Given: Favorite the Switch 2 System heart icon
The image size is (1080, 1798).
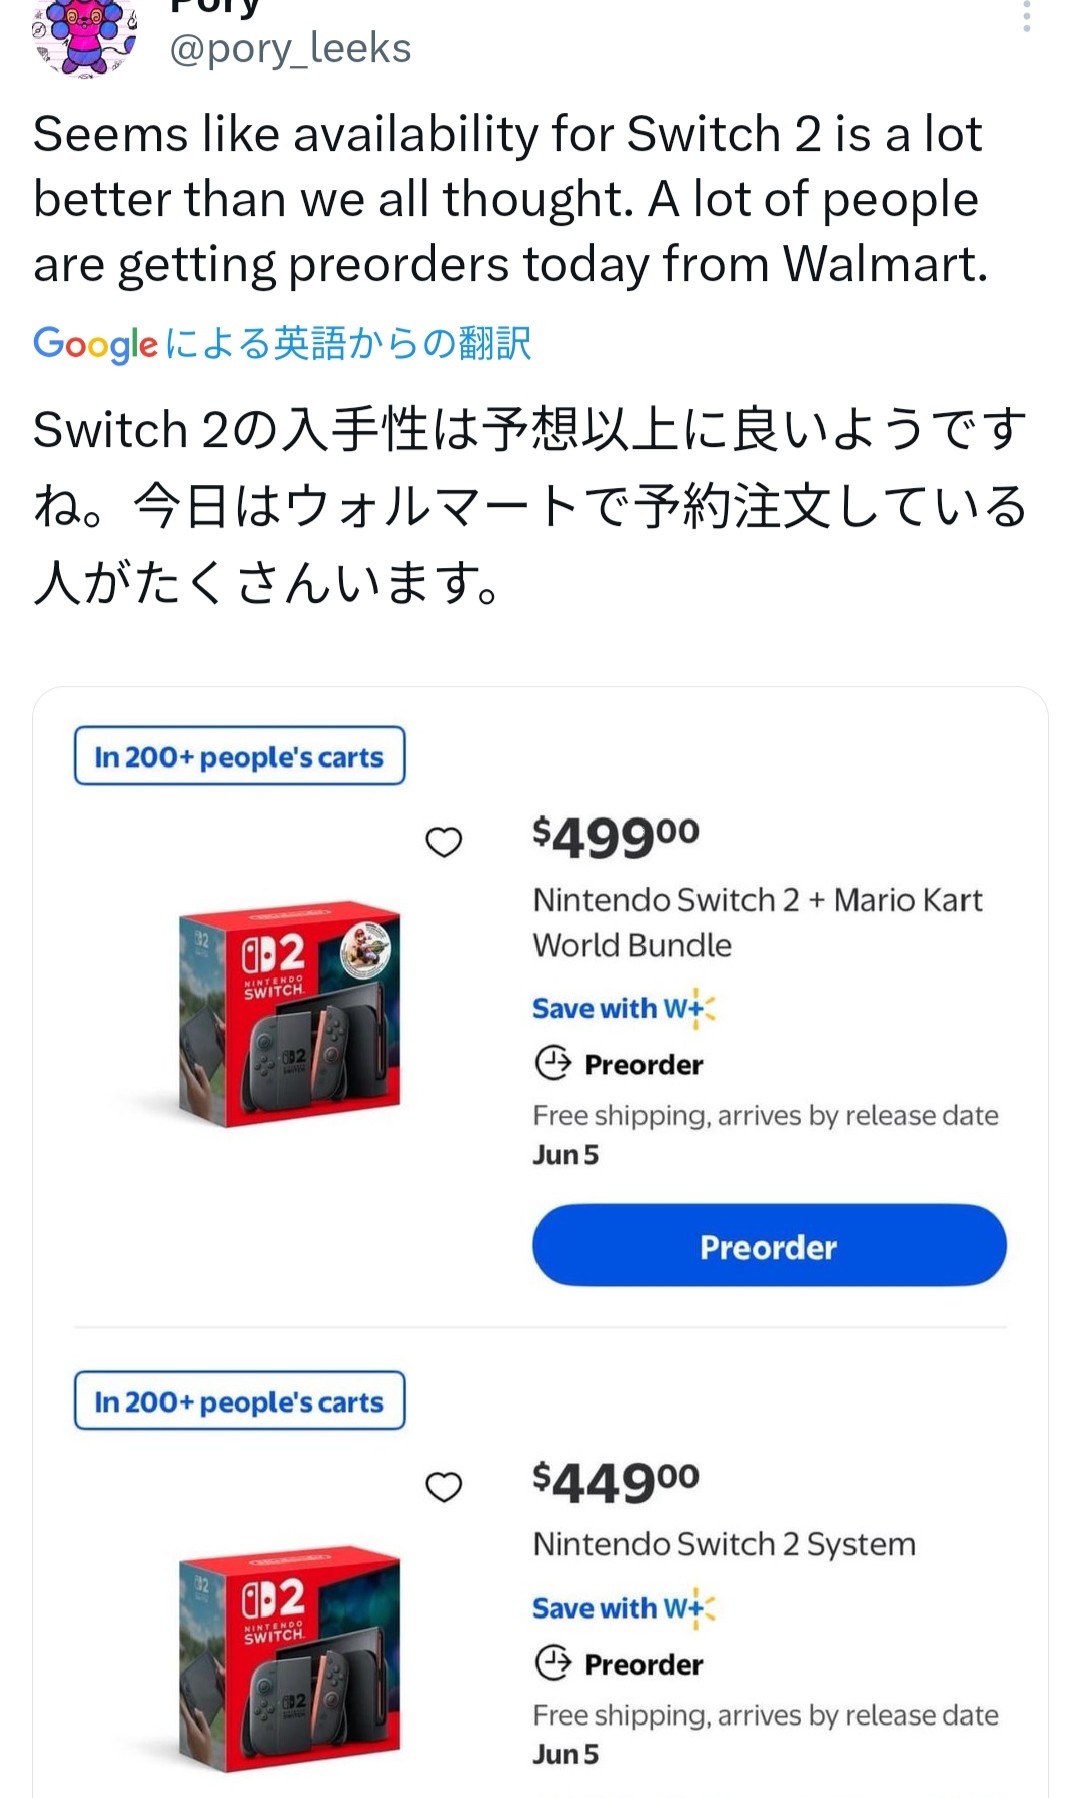Looking at the screenshot, I should [x=444, y=1487].
